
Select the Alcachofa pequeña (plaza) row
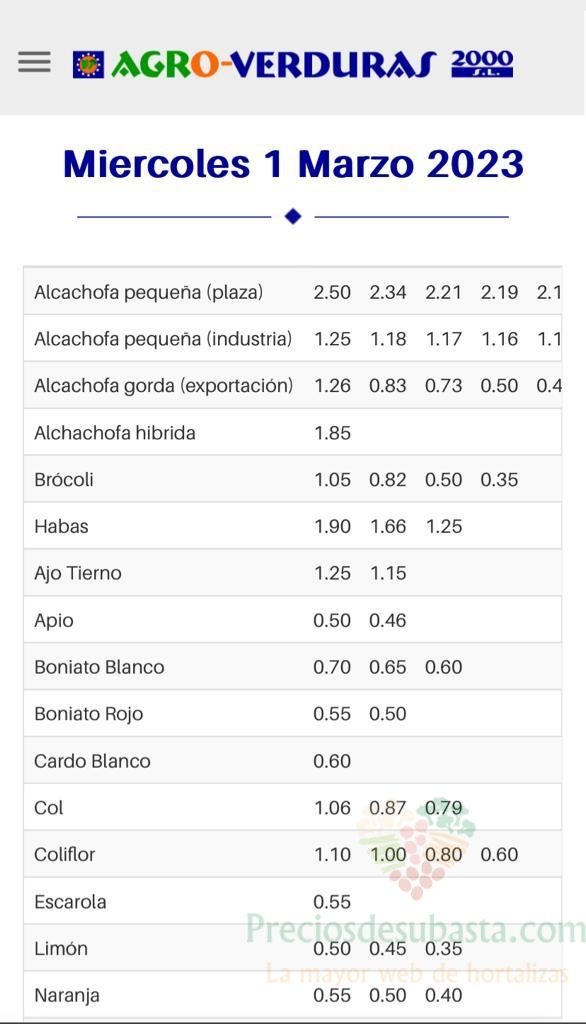[x=293, y=292]
